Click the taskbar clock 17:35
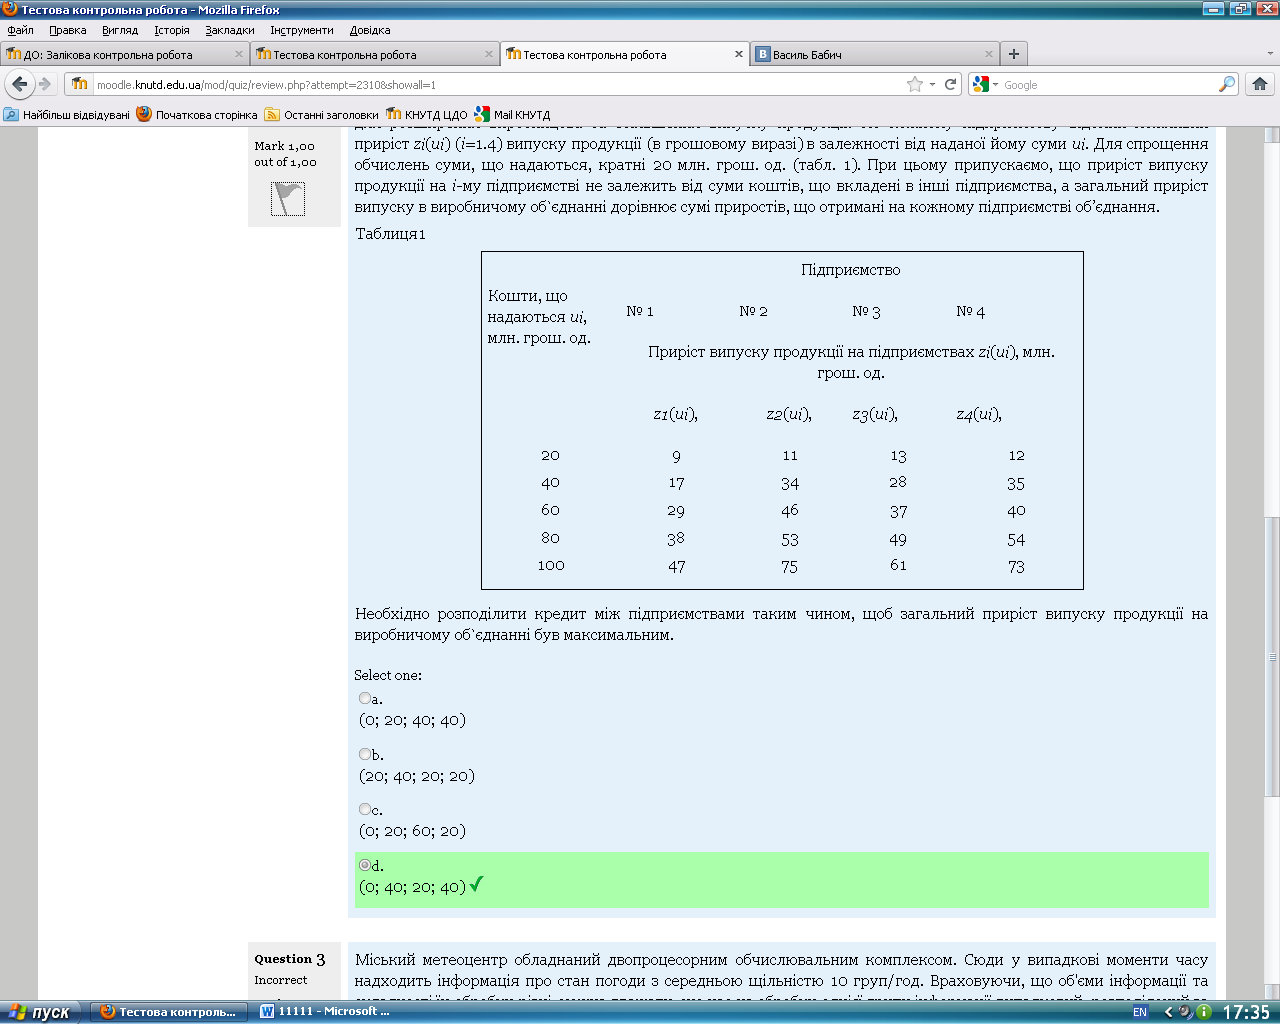The image size is (1280, 1024). [x=1246, y=1012]
